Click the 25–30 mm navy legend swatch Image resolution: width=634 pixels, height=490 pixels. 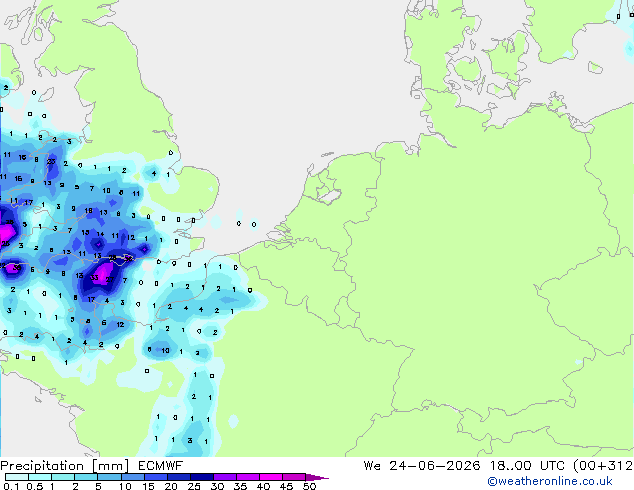[x=202, y=477]
